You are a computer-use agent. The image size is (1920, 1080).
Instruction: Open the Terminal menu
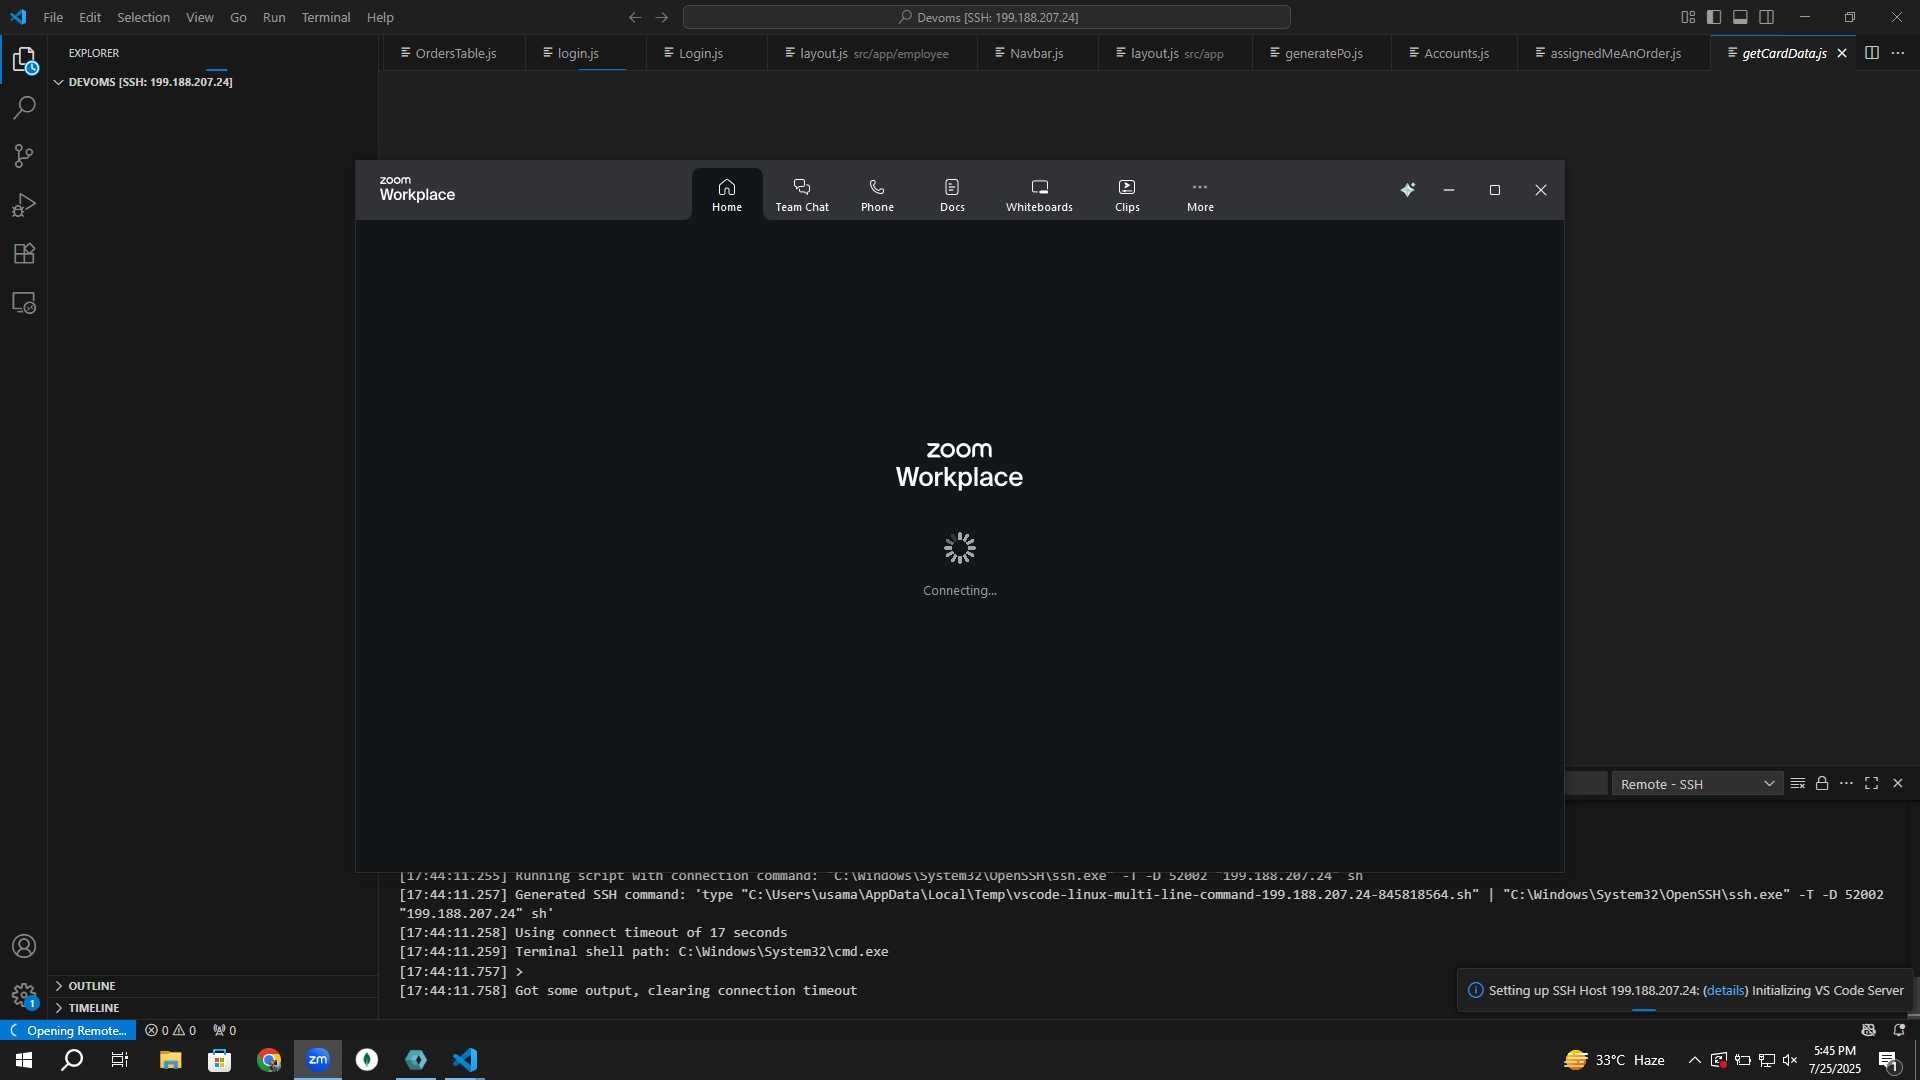[x=326, y=17]
